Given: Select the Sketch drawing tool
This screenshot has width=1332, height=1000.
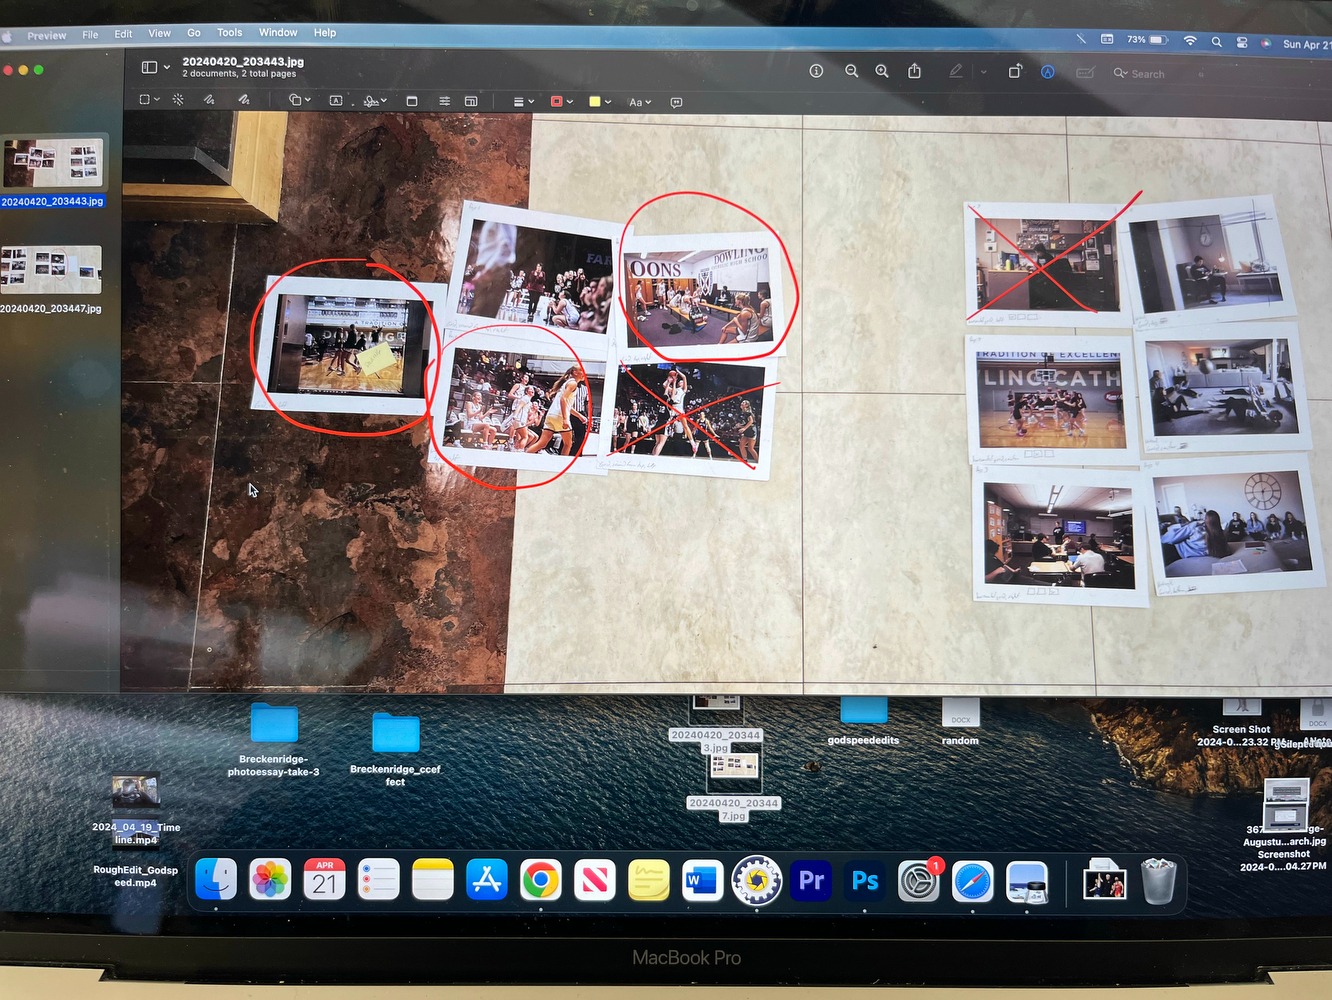Looking at the screenshot, I should click(x=209, y=100).
